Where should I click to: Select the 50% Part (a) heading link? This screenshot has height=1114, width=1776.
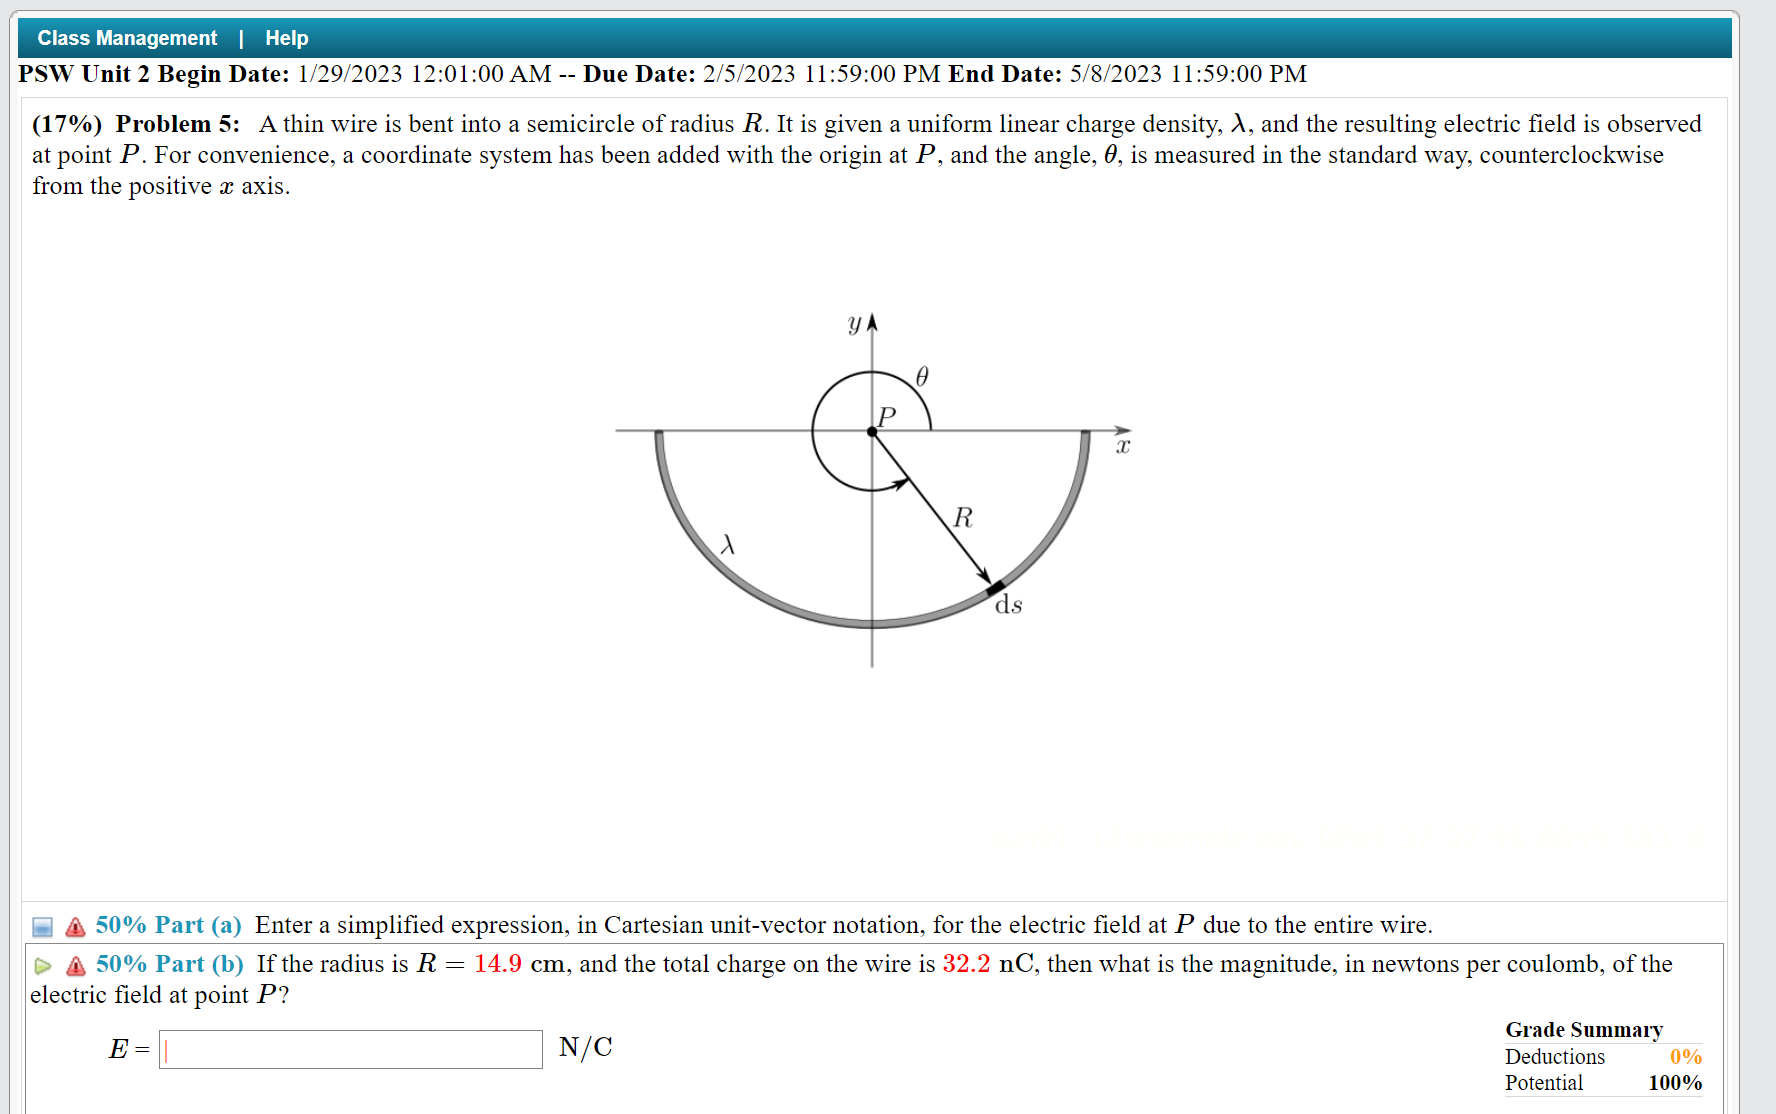click(x=167, y=925)
